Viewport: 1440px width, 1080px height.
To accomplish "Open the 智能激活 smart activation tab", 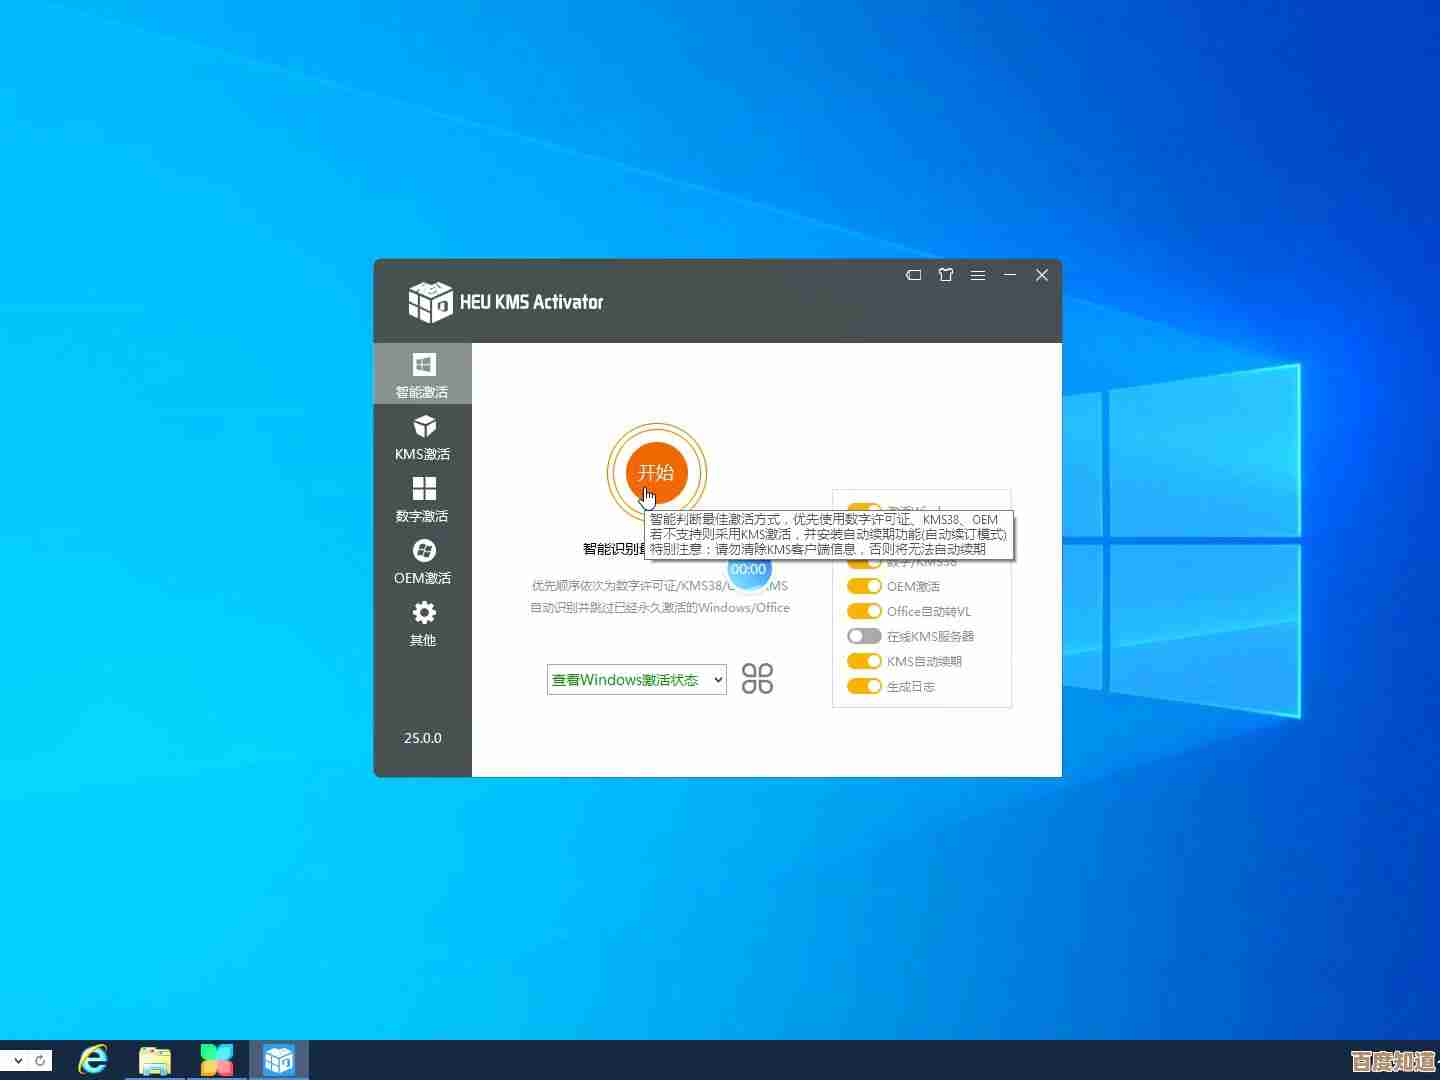I will pos(423,373).
